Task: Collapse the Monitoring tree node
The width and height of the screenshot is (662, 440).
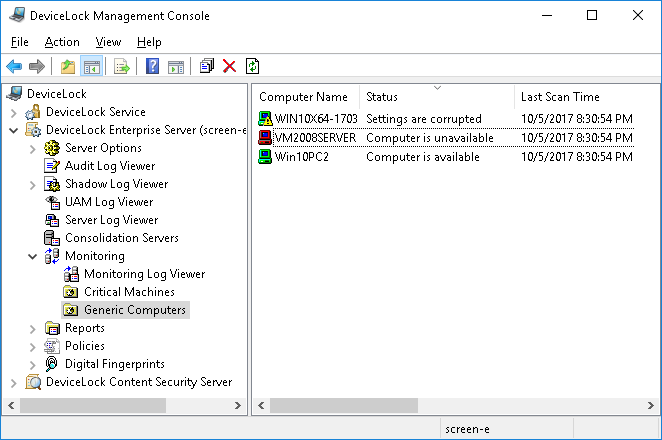Action: click(32, 256)
